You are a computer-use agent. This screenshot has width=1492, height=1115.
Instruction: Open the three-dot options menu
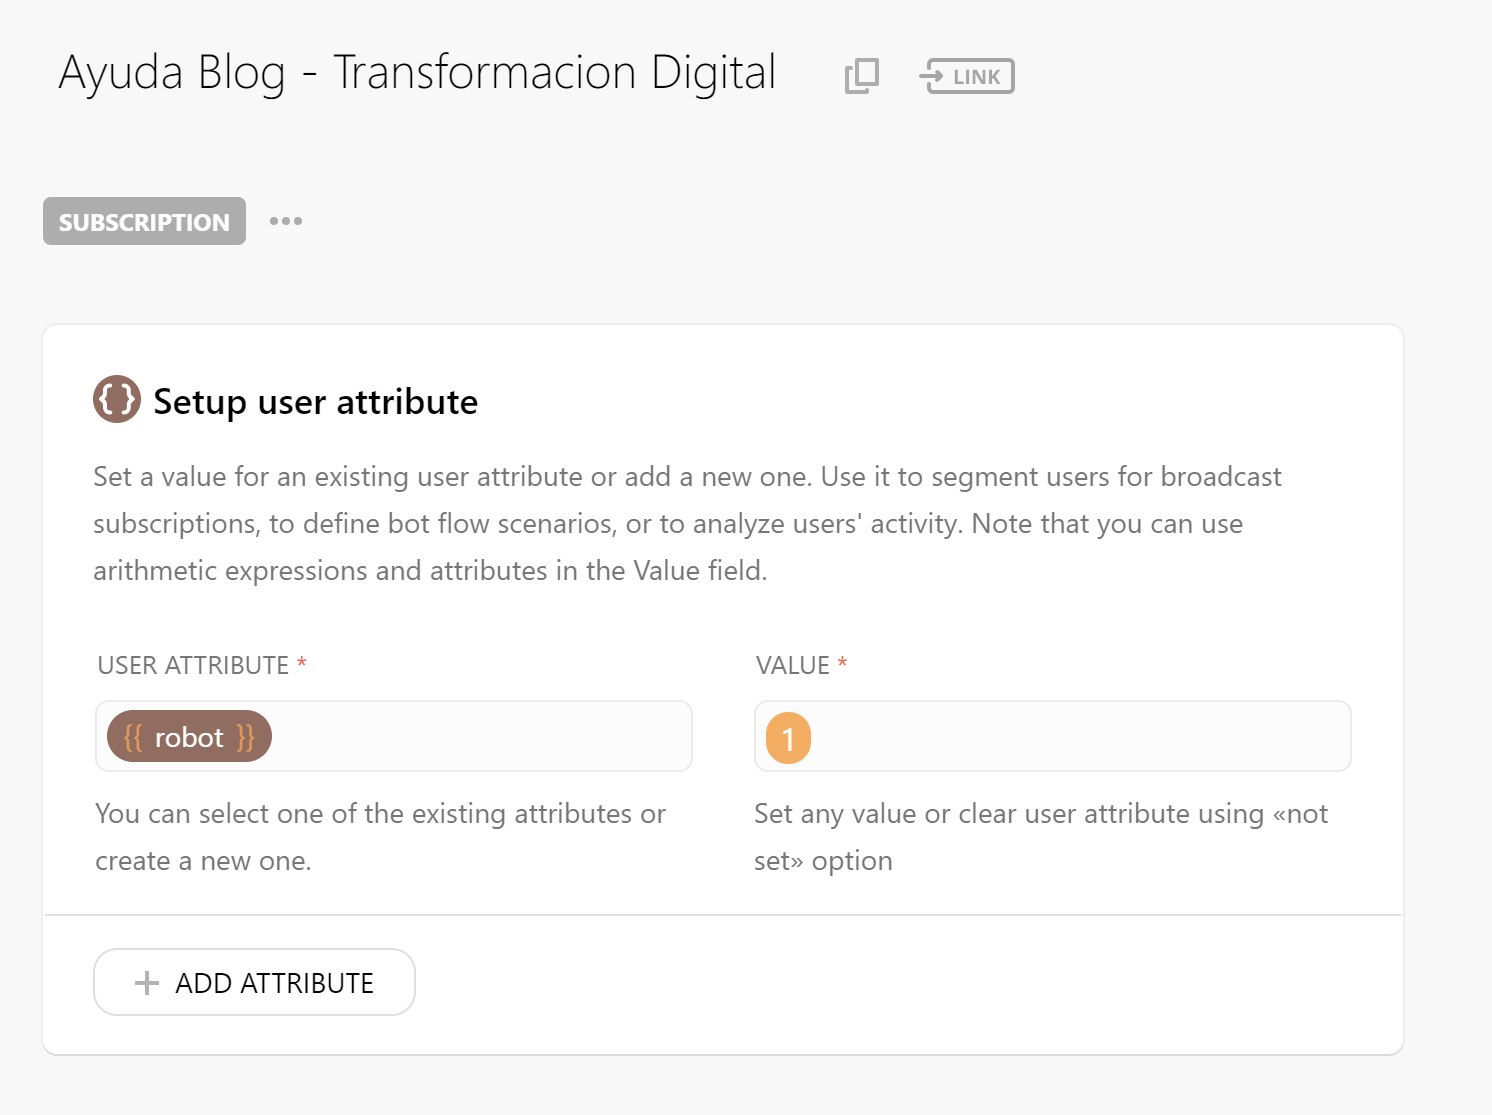(x=286, y=221)
